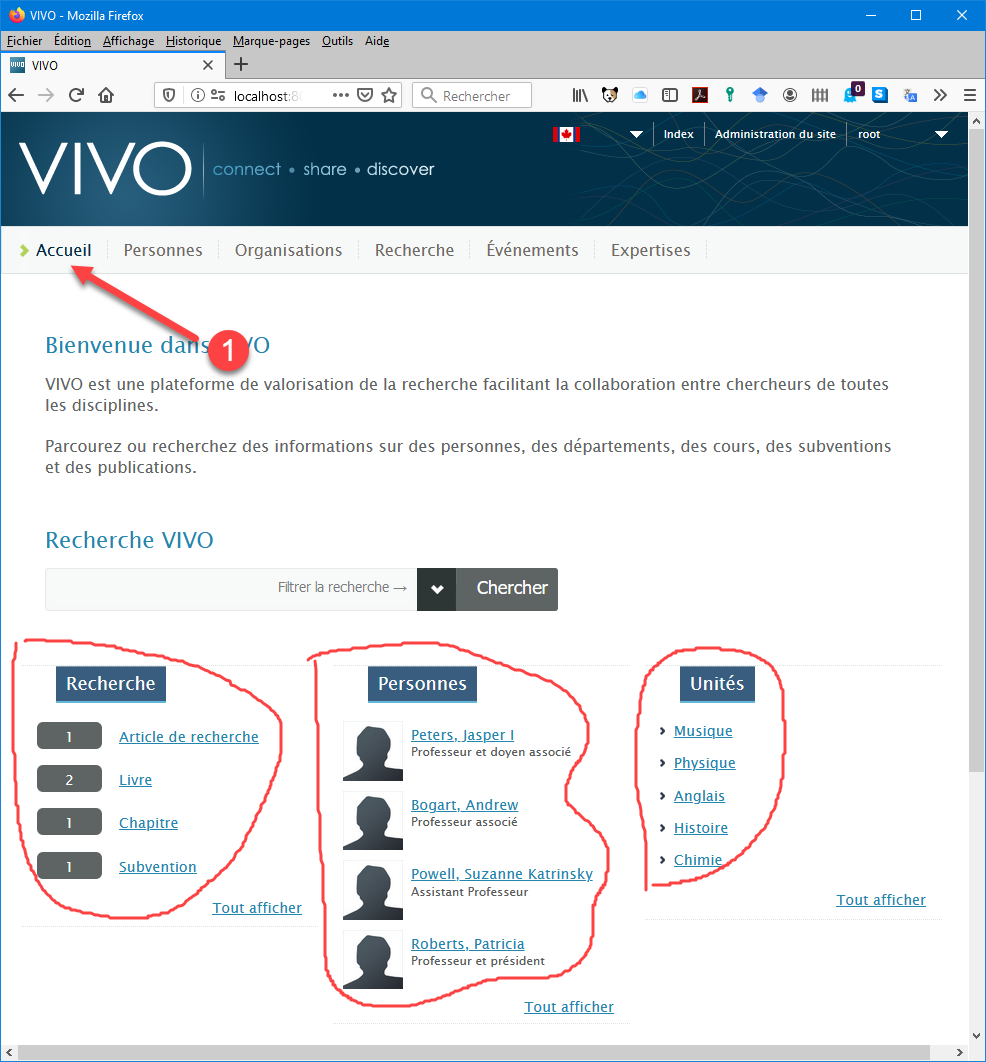Image resolution: width=986 pixels, height=1062 pixels.
Task: Click Roberts, Patricia profile photo thumbnail
Action: pyautogui.click(x=372, y=959)
